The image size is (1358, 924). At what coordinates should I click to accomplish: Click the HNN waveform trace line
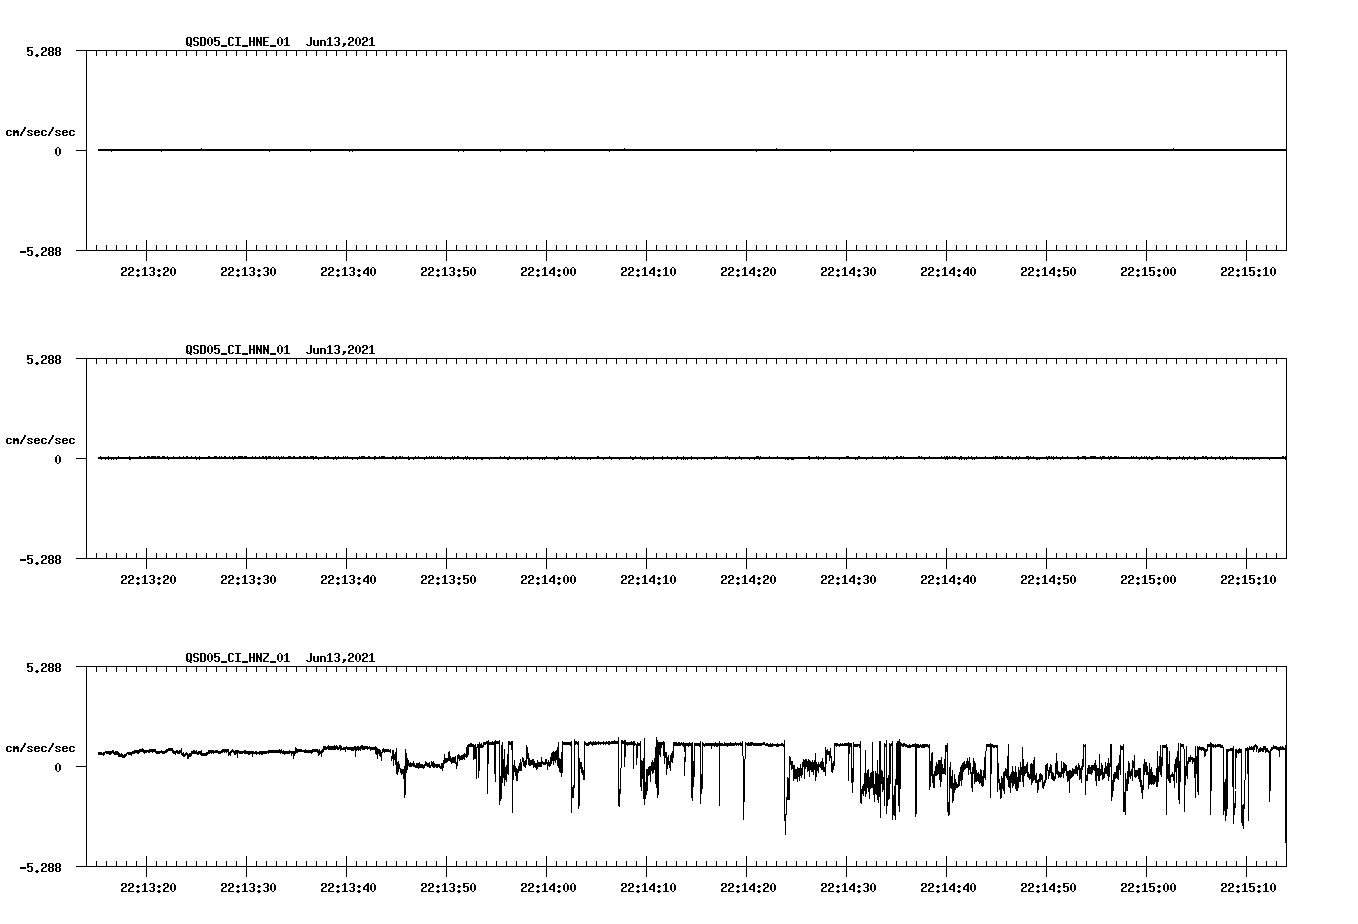692,458
